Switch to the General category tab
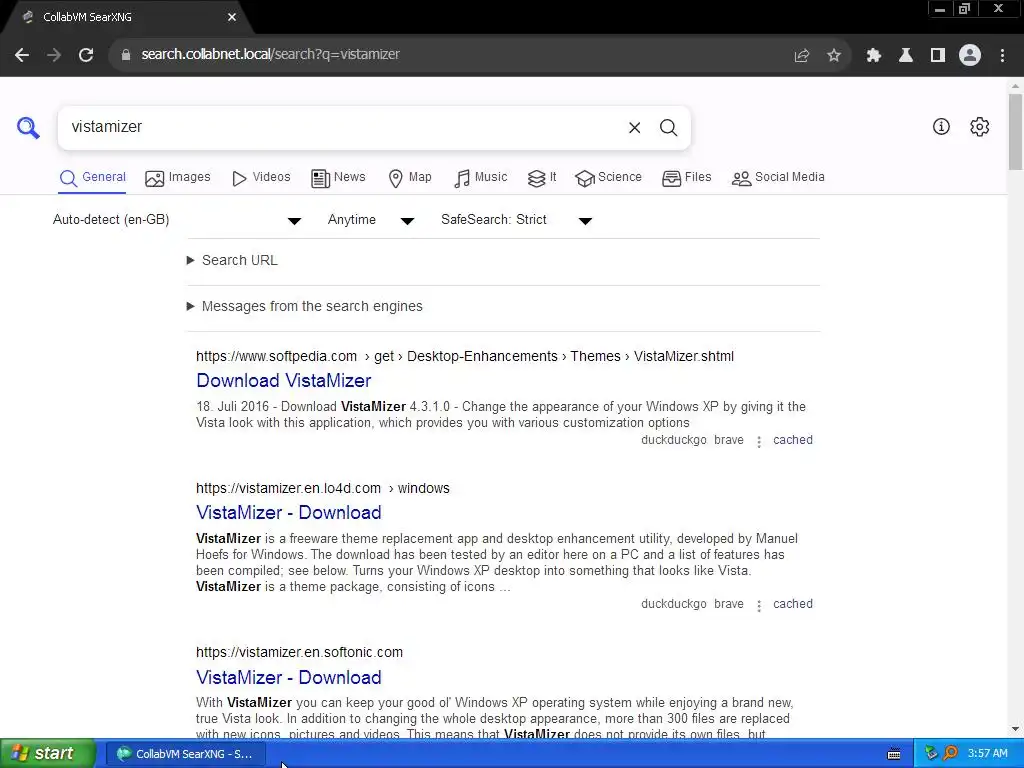Viewport: 1024px width, 768px height. coord(92,178)
